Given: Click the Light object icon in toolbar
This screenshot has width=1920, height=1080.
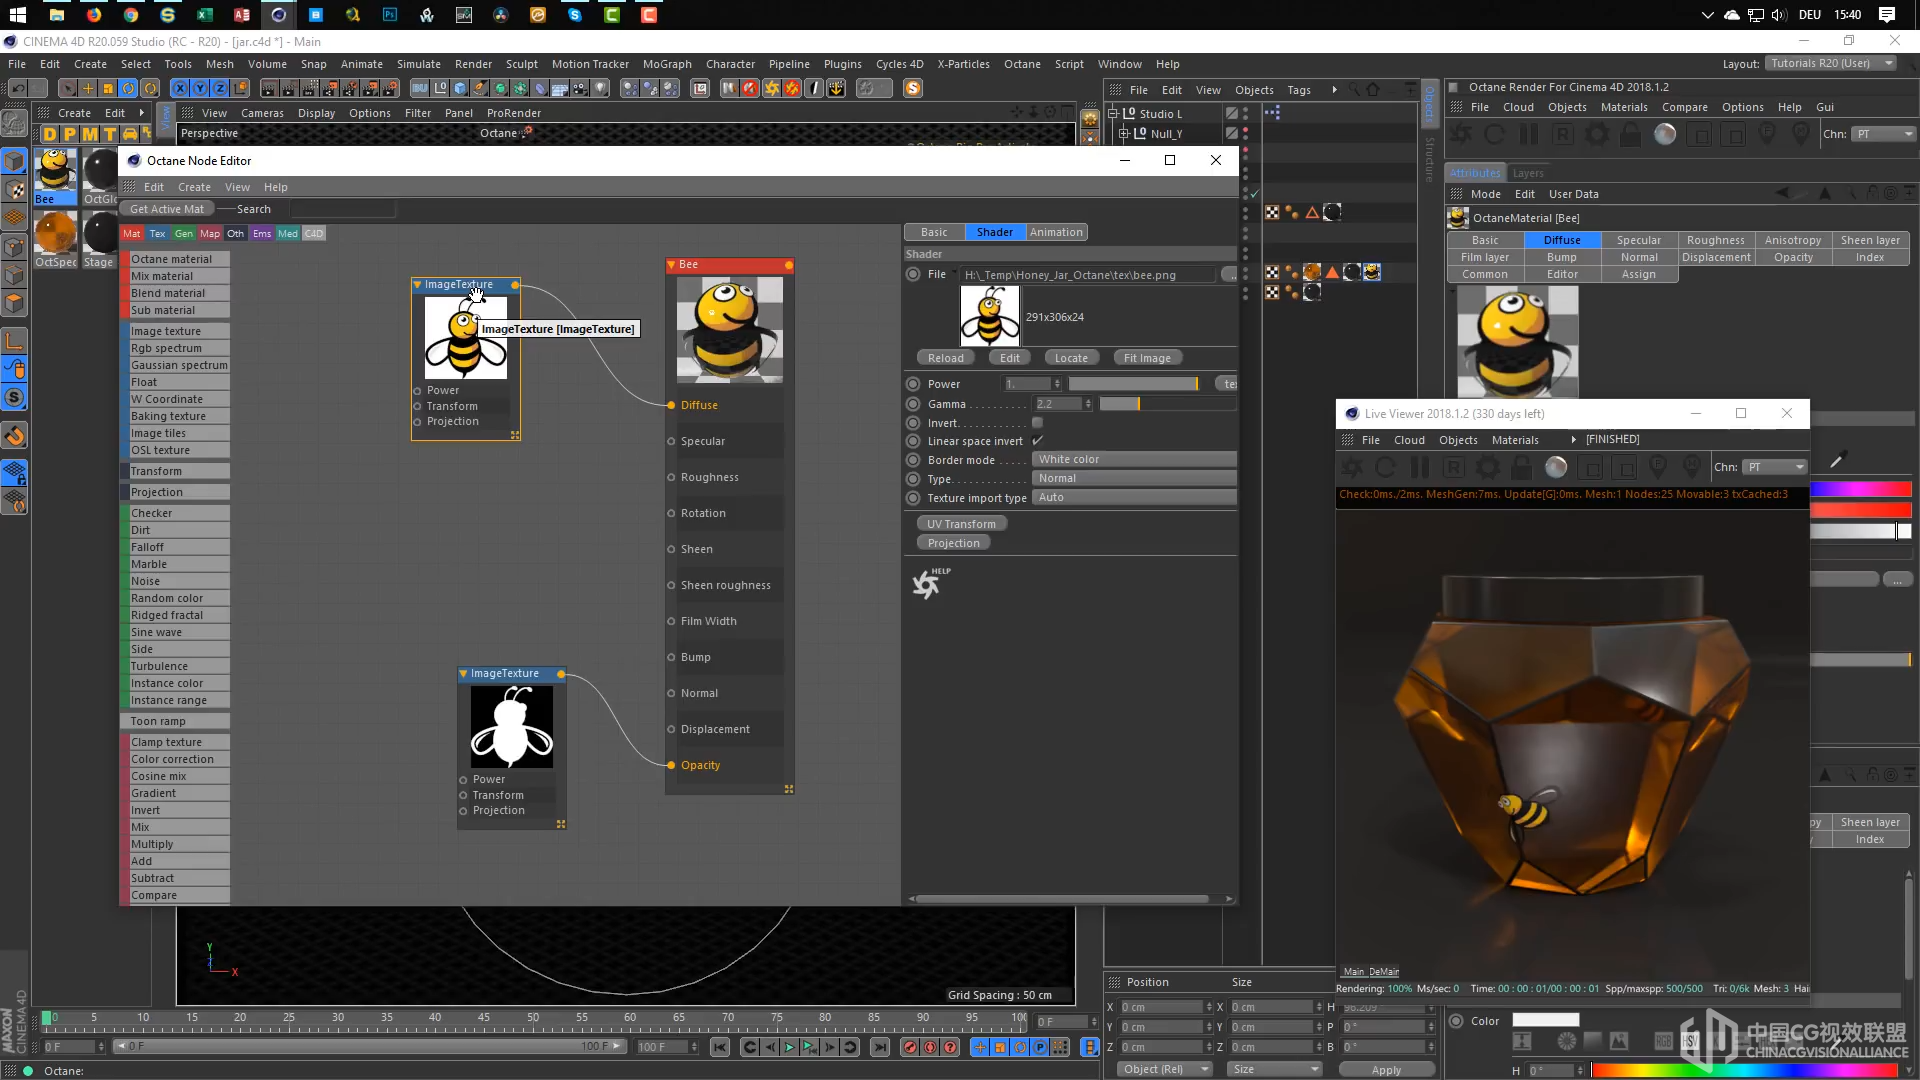Looking at the screenshot, I should (x=600, y=88).
